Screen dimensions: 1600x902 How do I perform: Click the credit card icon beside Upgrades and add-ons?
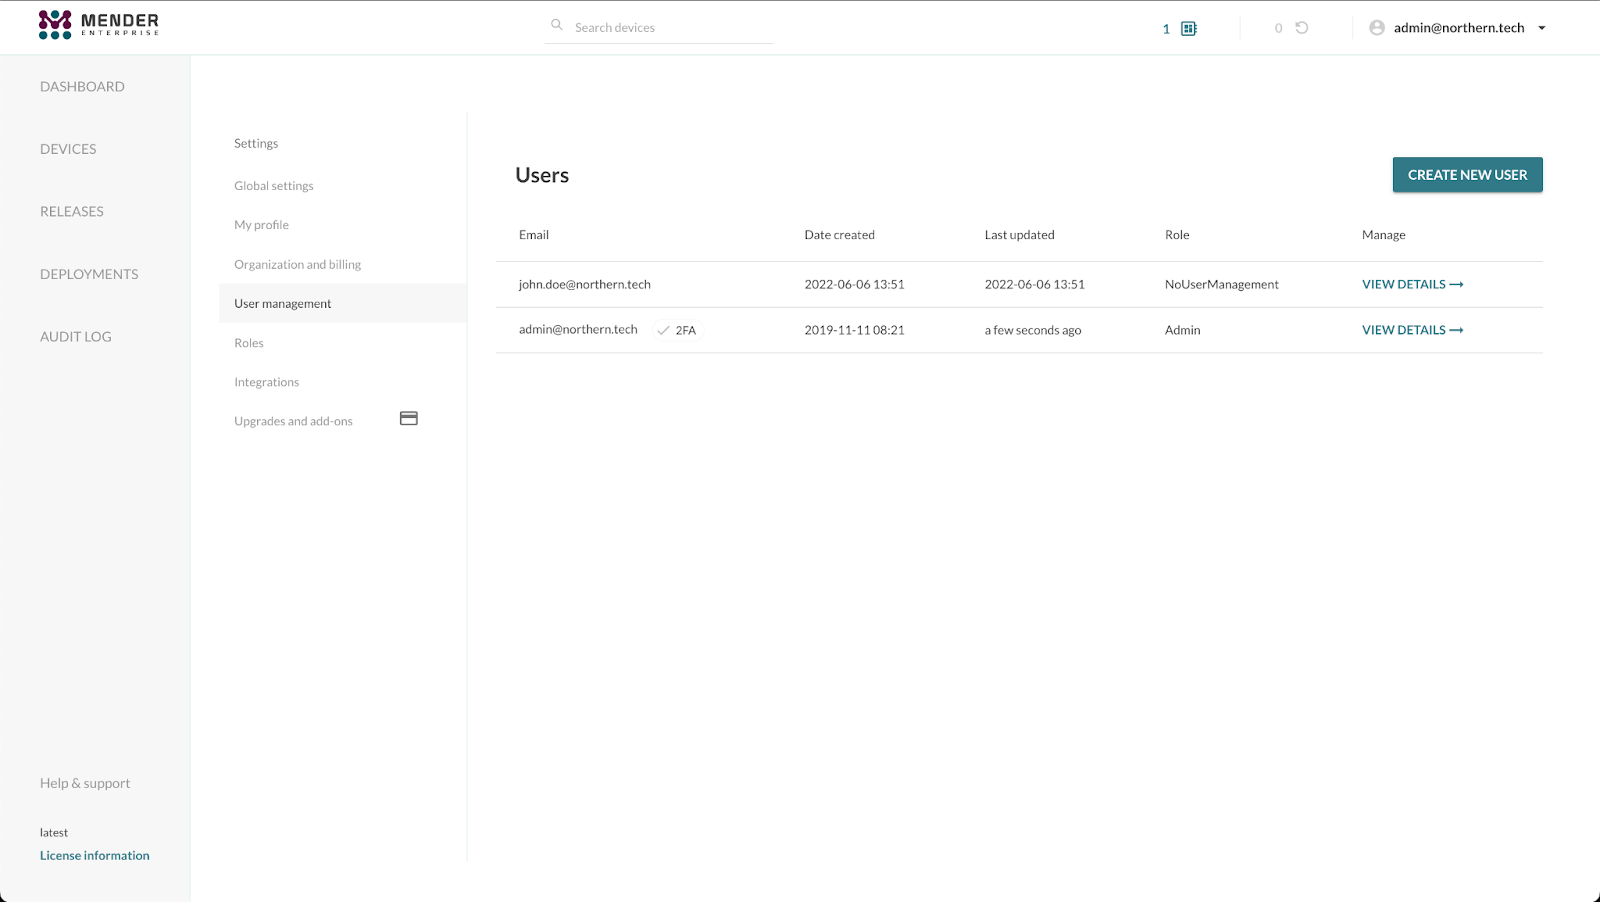[408, 418]
